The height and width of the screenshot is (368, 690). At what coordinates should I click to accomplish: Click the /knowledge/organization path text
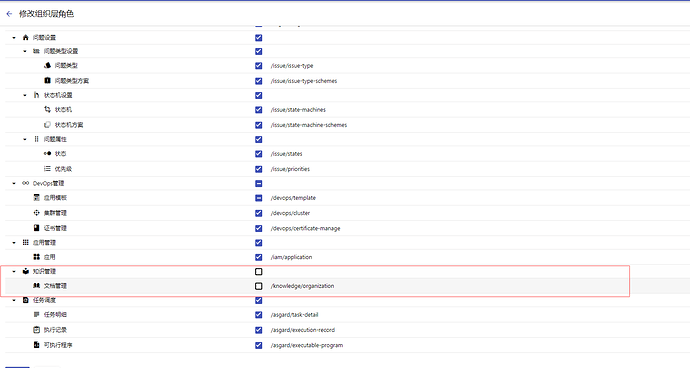click(302, 286)
